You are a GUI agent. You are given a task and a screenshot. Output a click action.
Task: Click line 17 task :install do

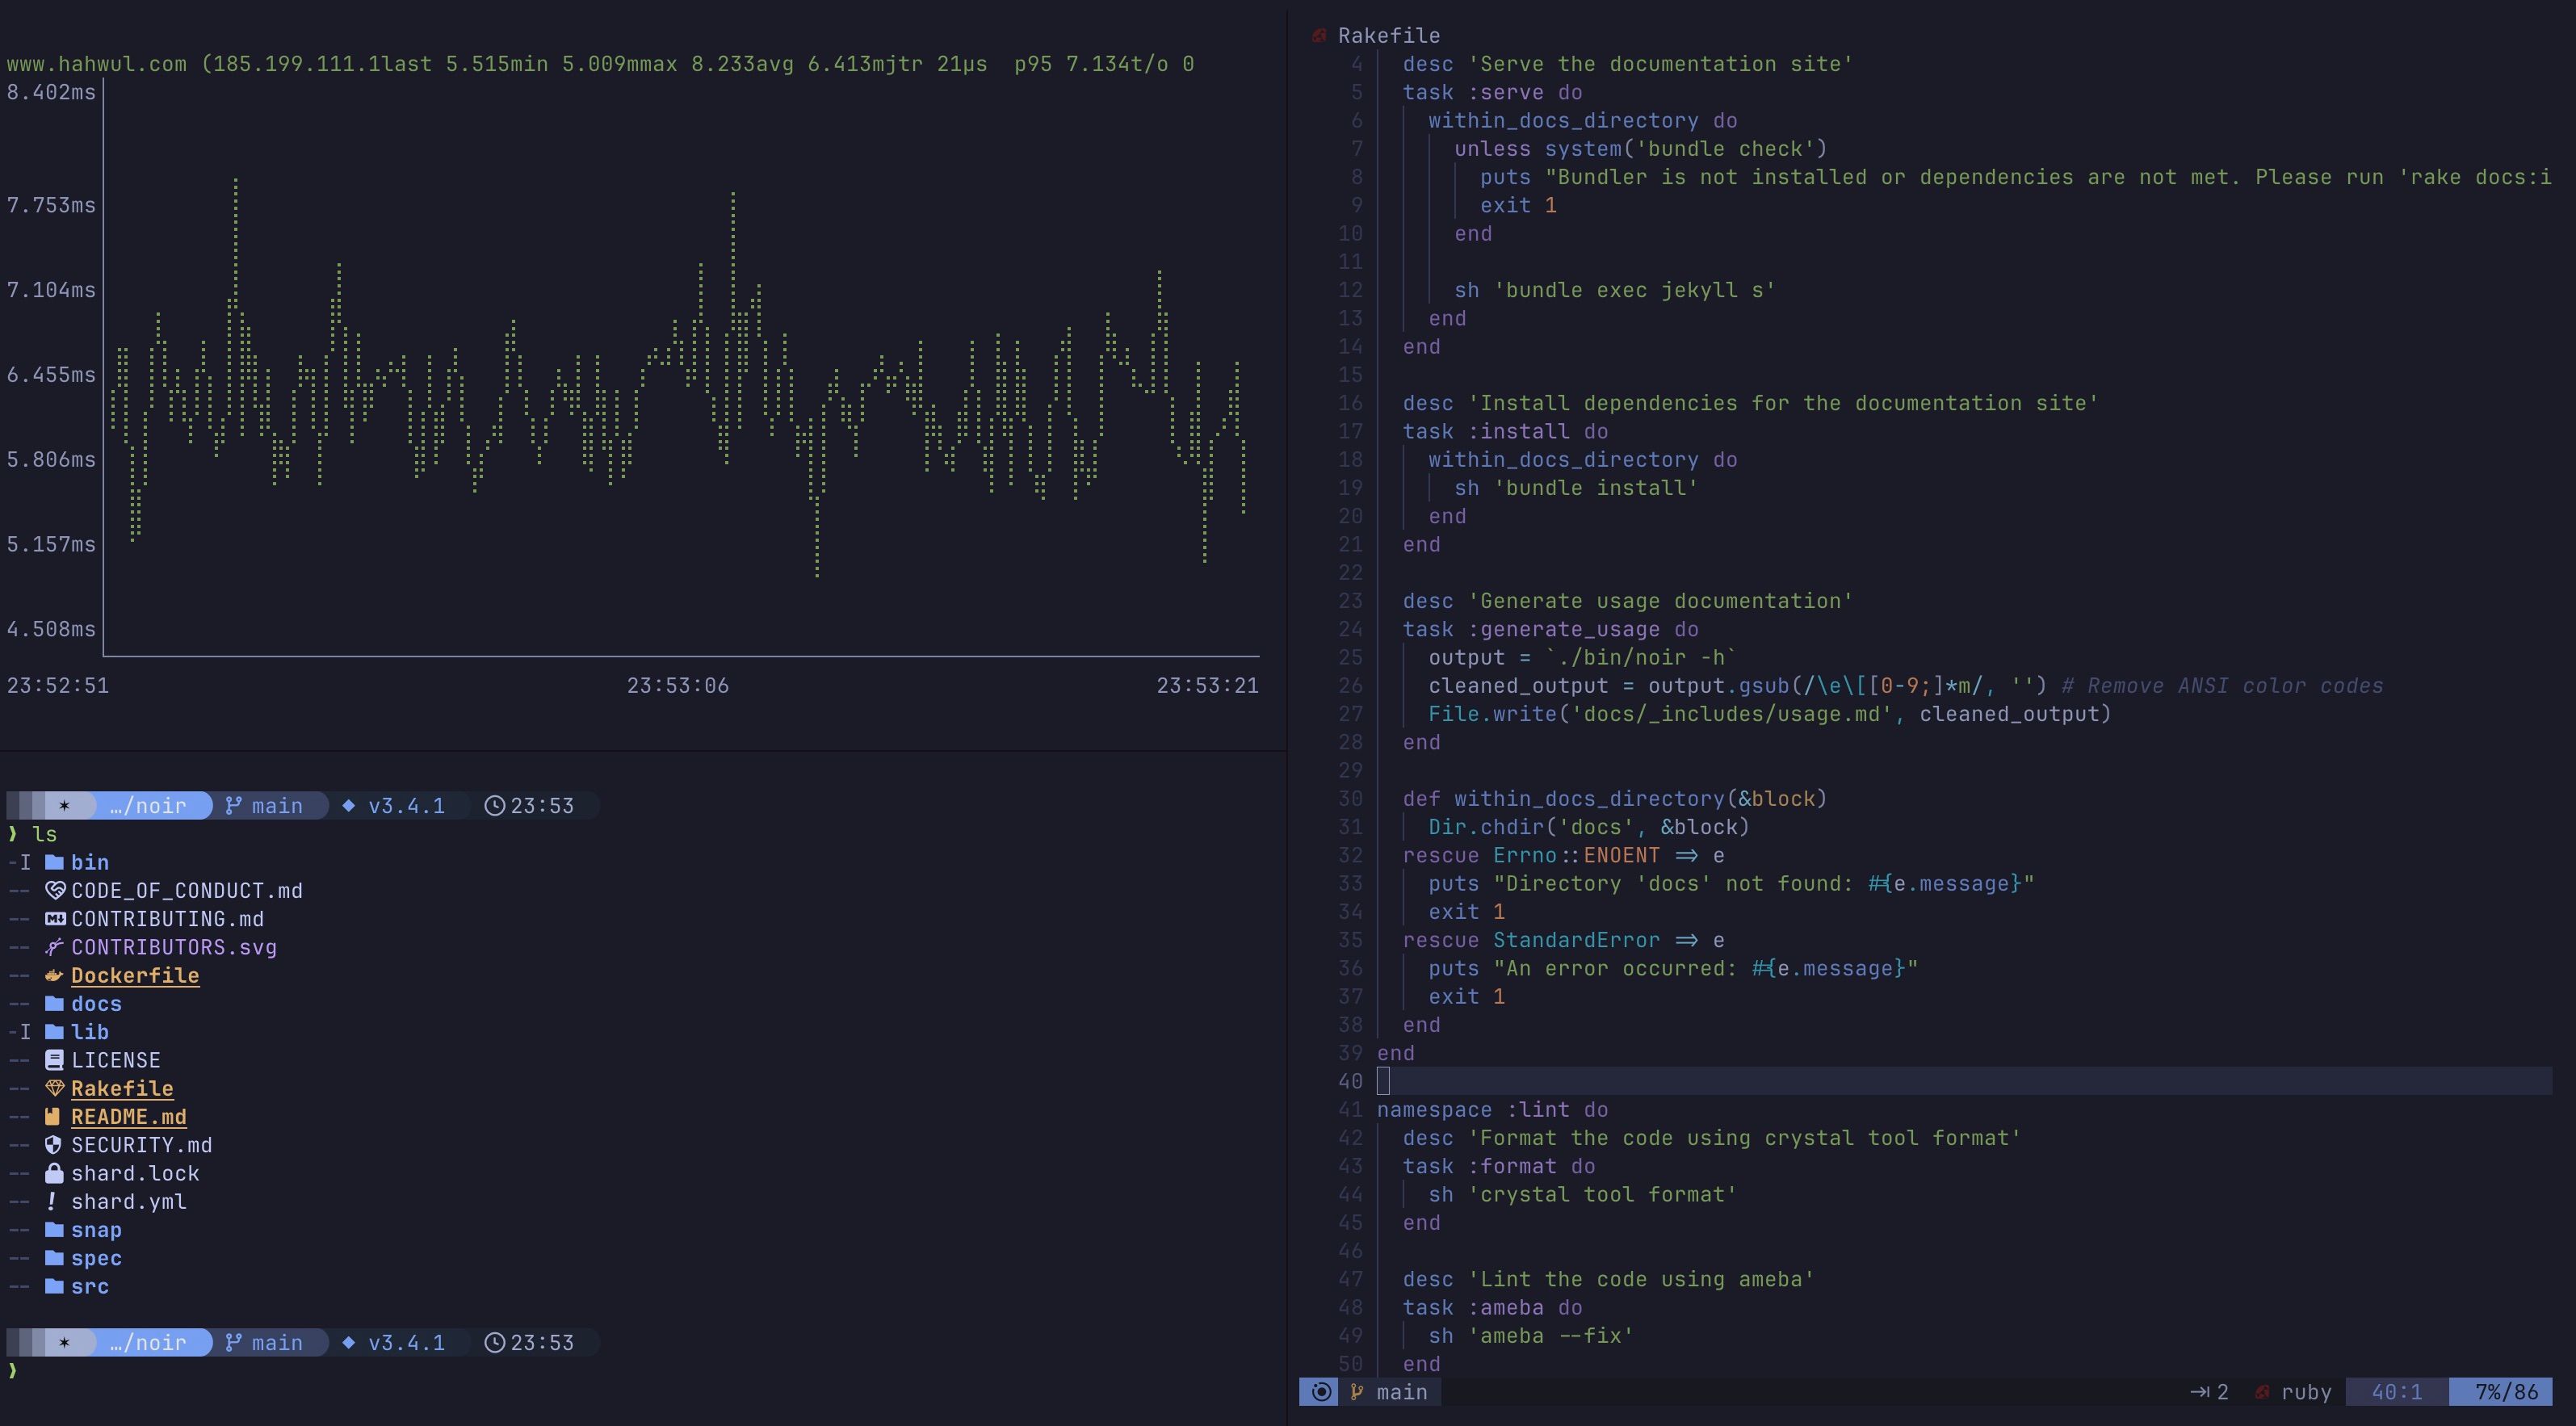point(1505,431)
